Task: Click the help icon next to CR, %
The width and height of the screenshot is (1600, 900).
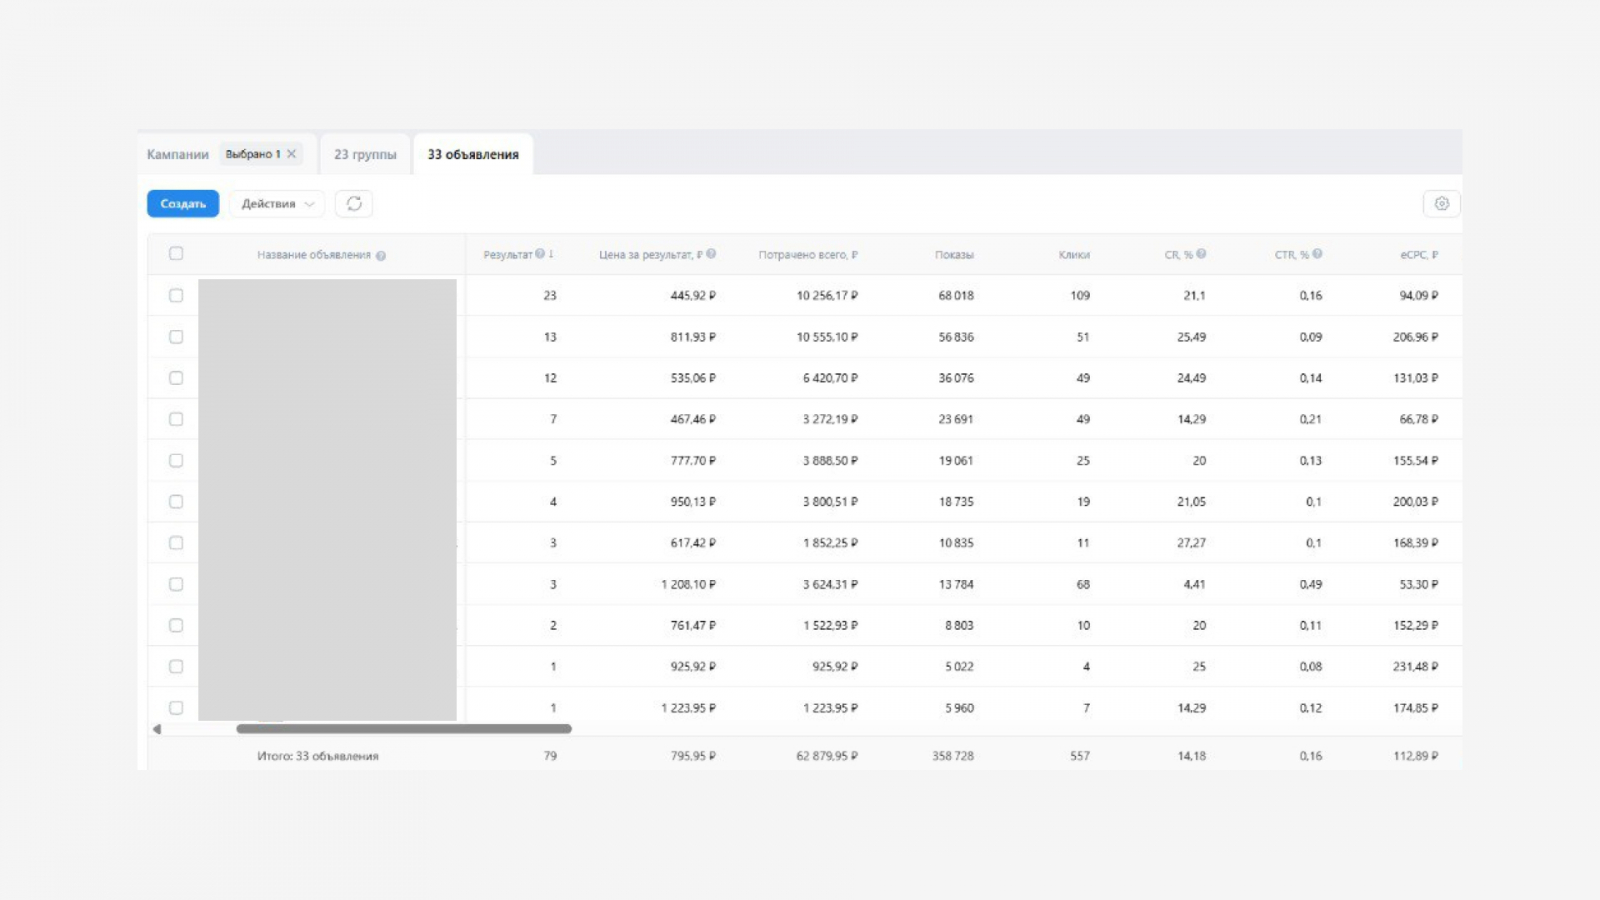Action: [1201, 254]
